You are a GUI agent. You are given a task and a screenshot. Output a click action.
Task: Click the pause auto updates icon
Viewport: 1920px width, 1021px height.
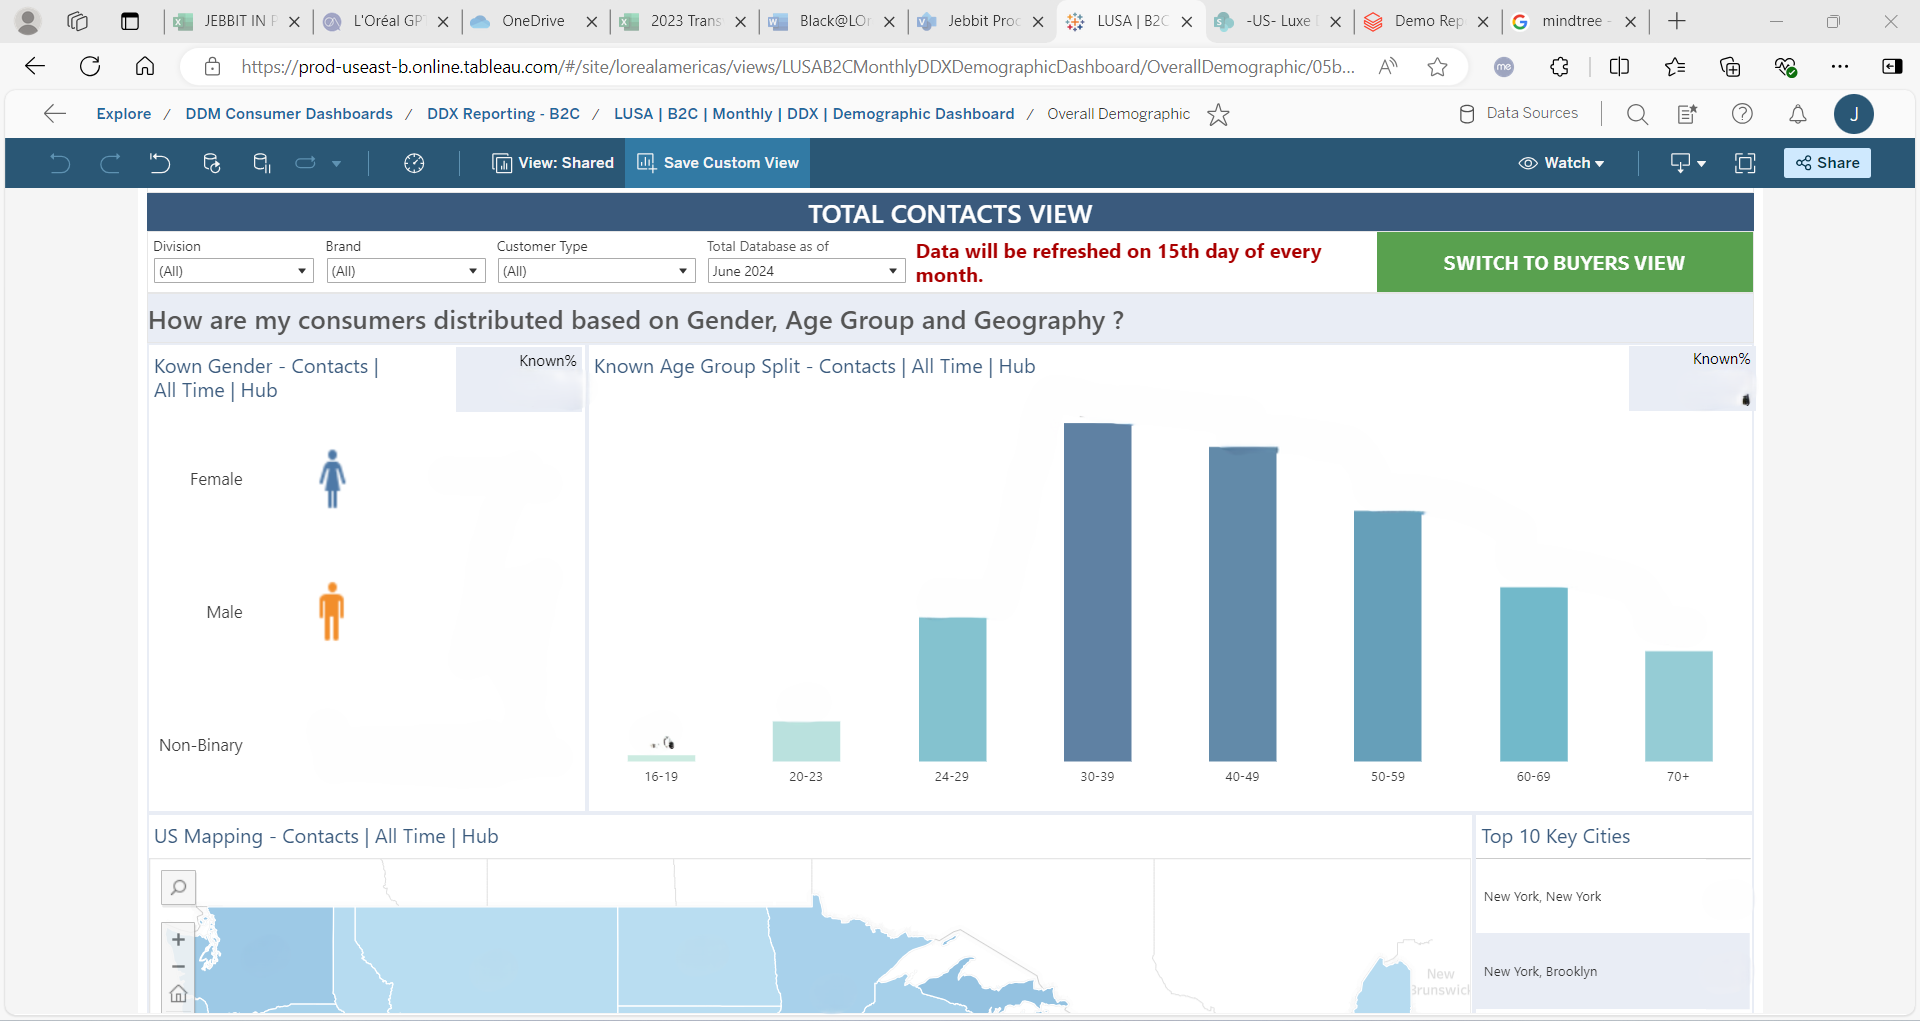coord(262,163)
